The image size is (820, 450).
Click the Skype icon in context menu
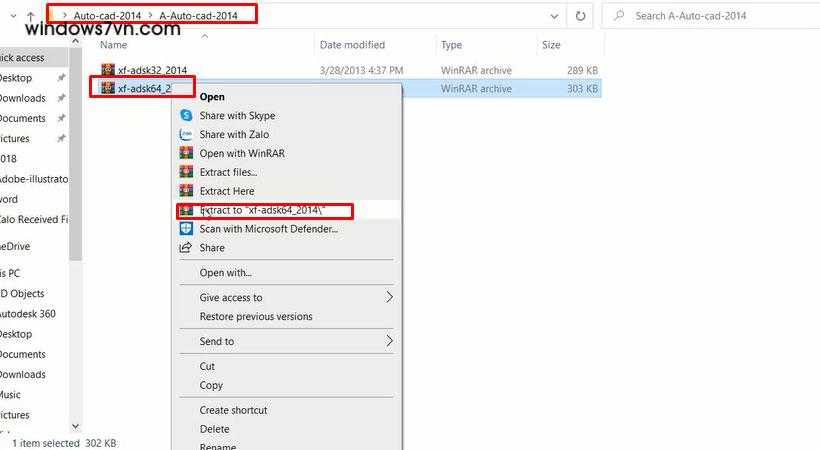(x=186, y=116)
